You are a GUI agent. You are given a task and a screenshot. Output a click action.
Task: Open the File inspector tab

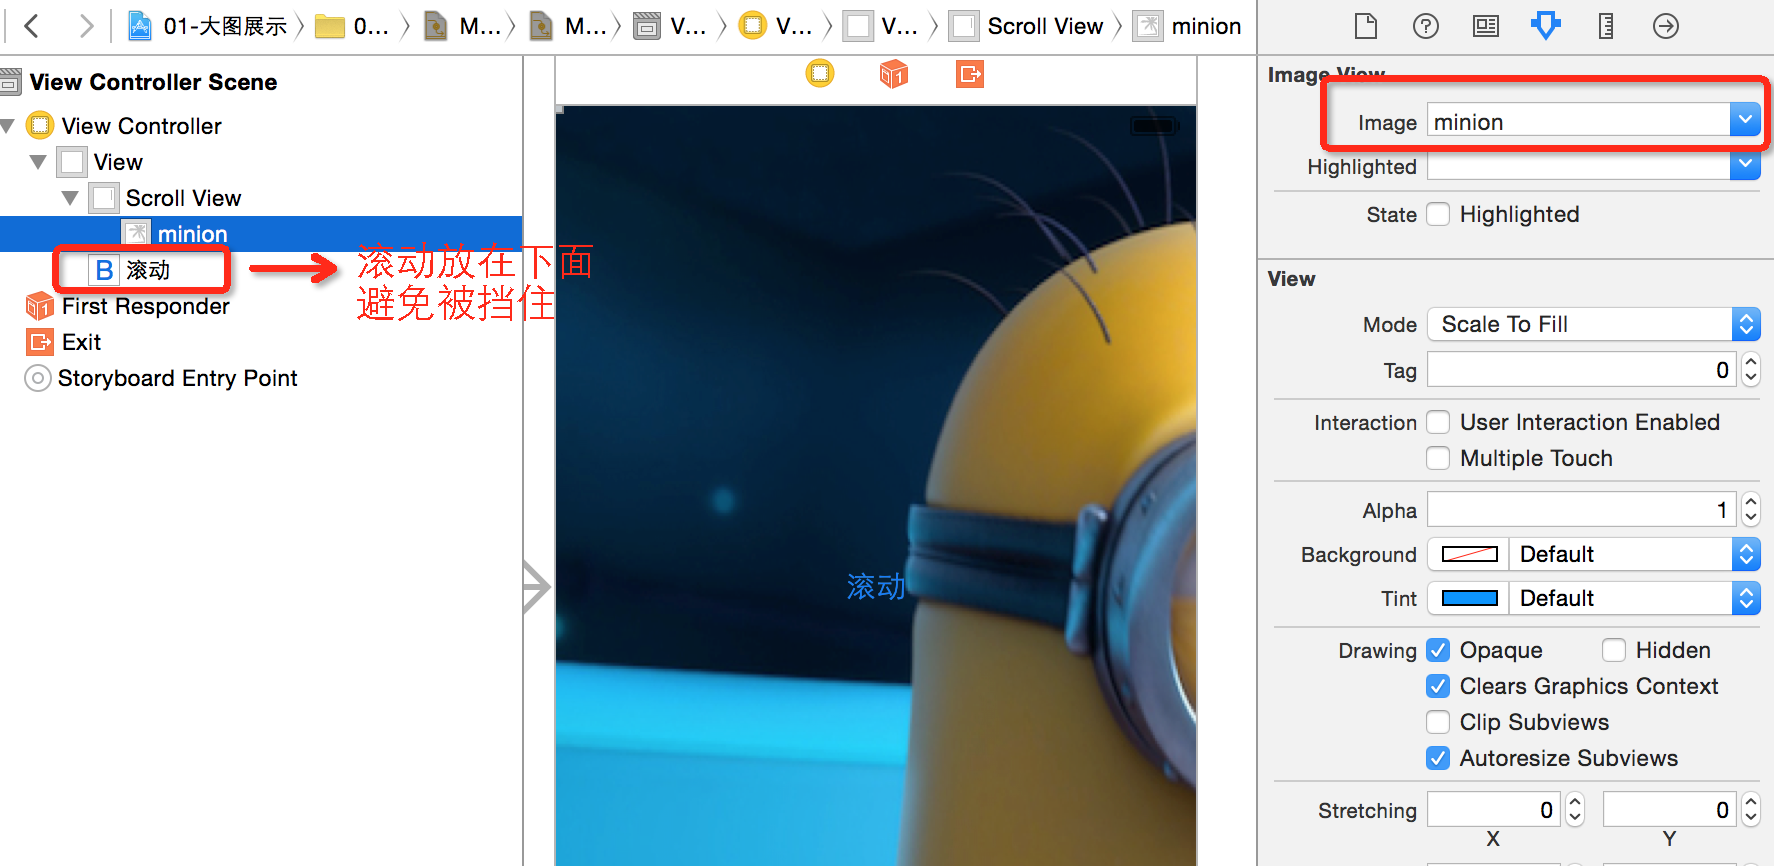[1365, 26]
